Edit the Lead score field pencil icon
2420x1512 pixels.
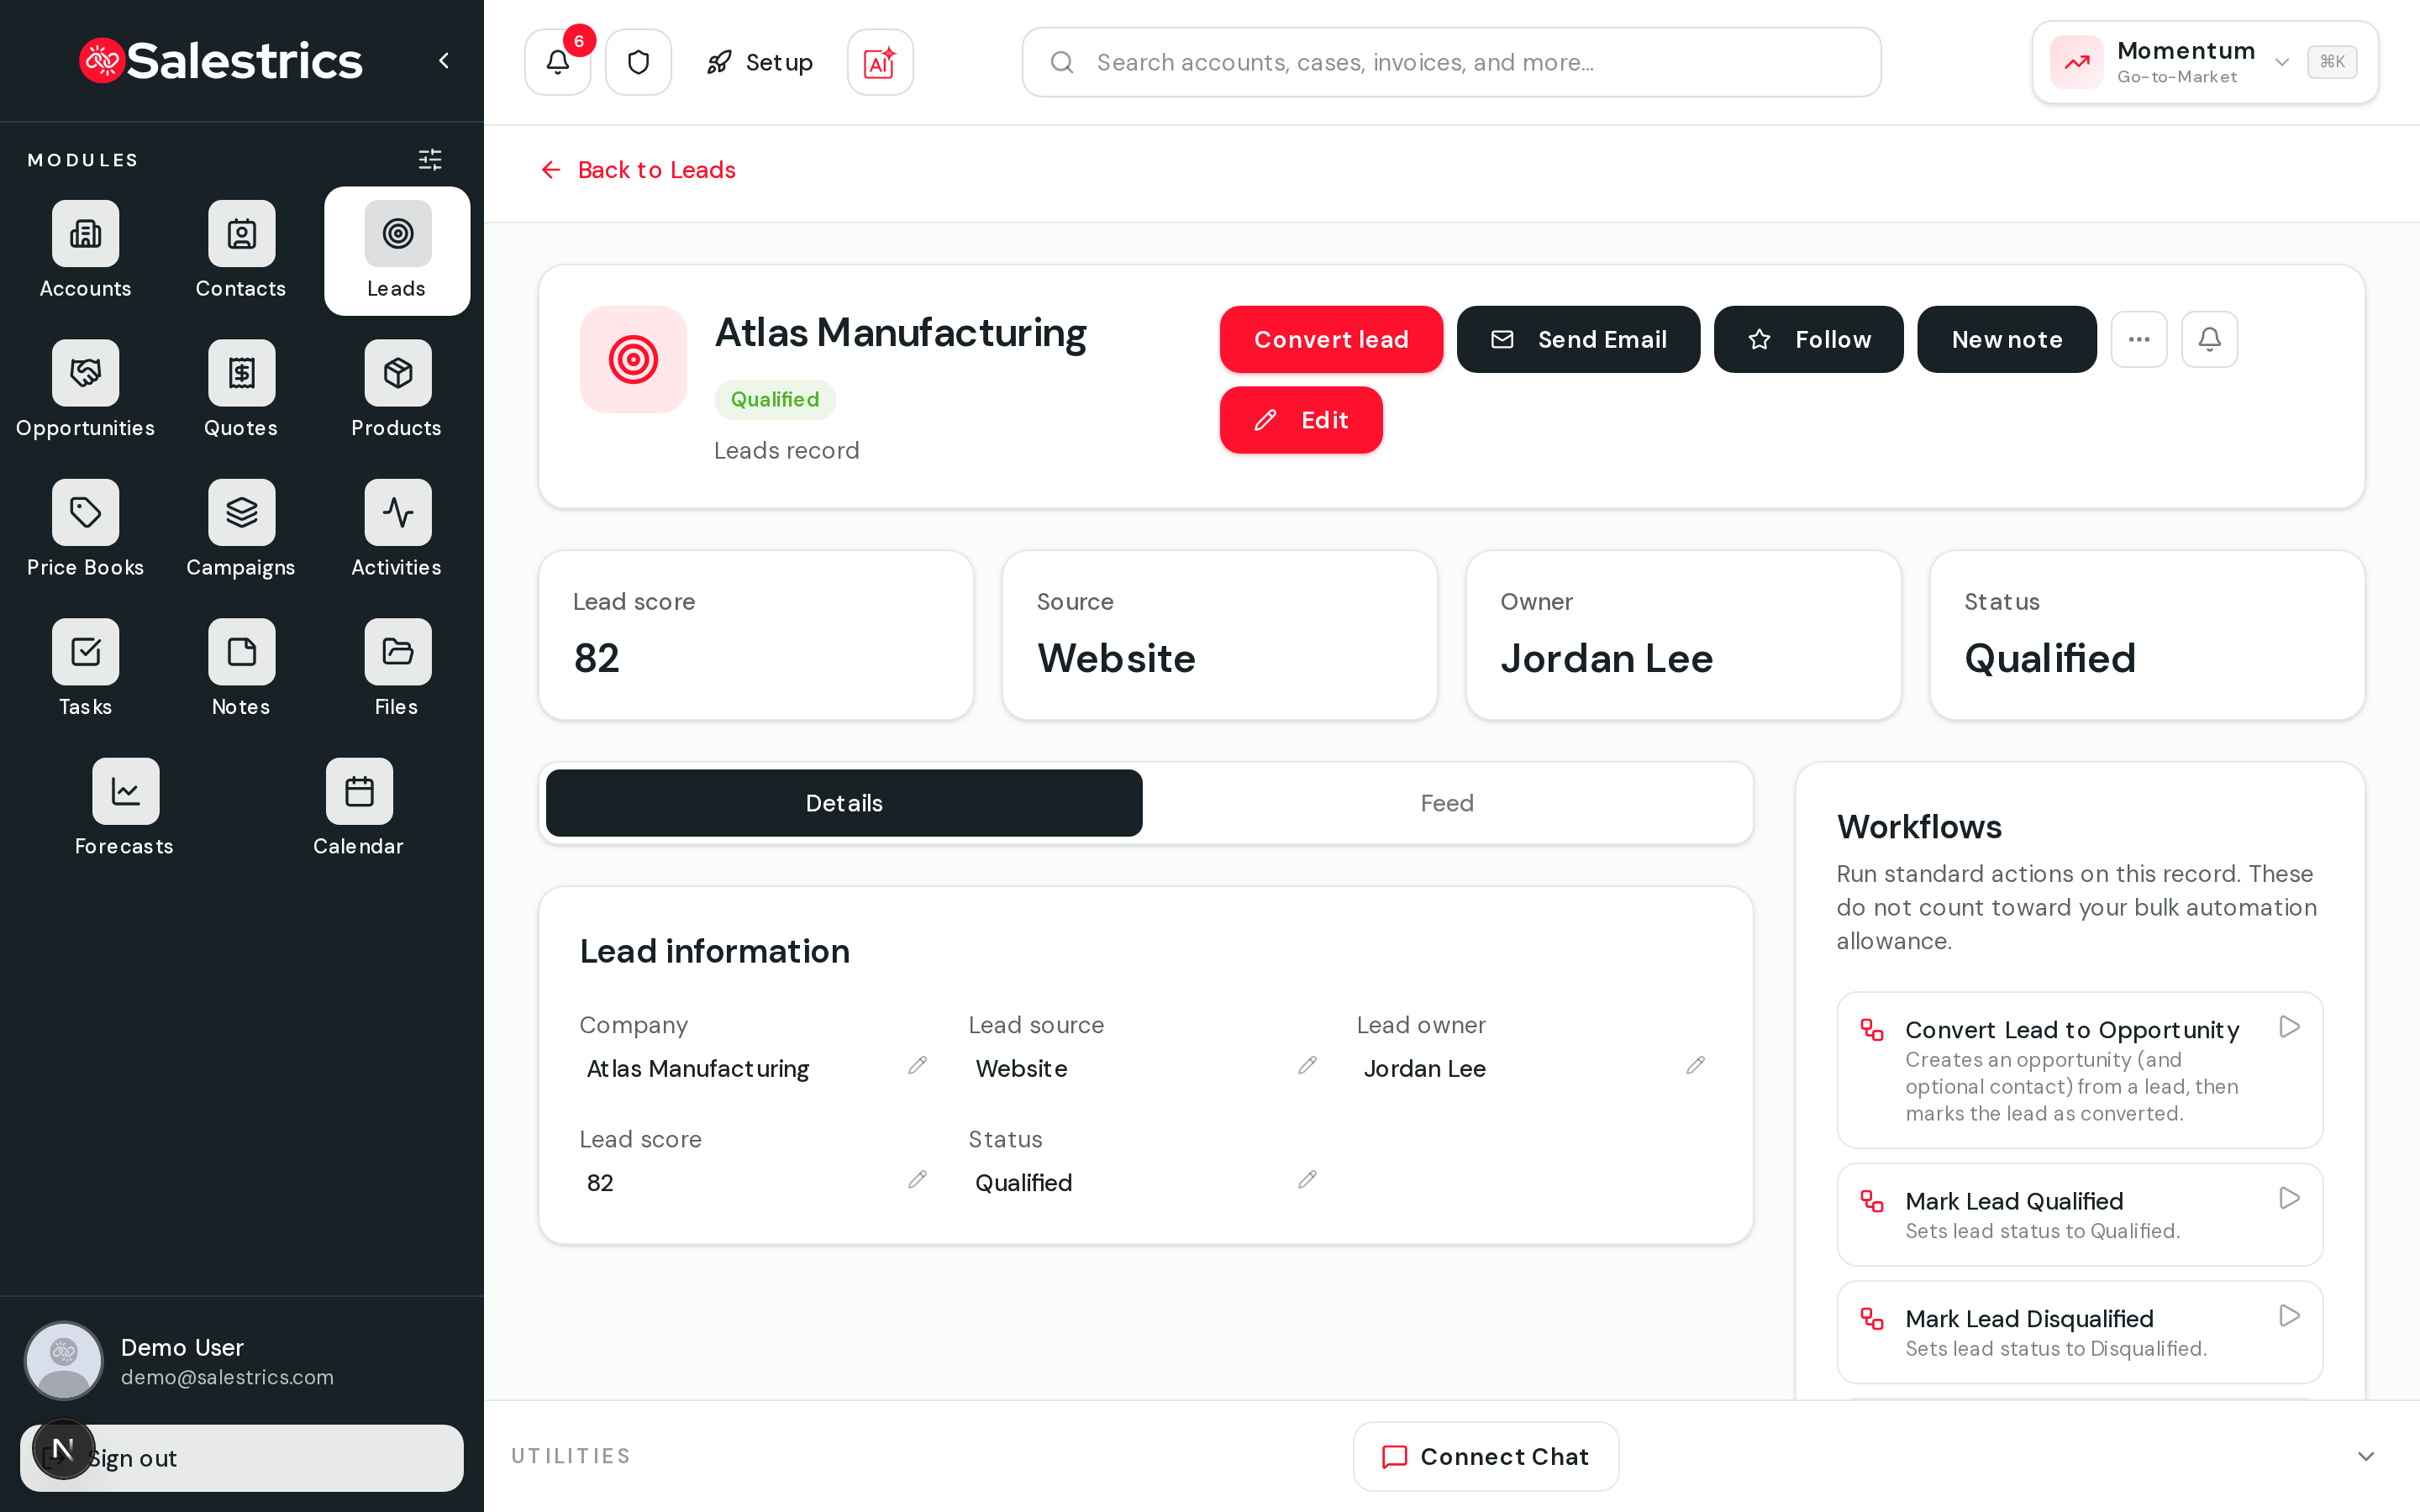[x=917, y=1180]
